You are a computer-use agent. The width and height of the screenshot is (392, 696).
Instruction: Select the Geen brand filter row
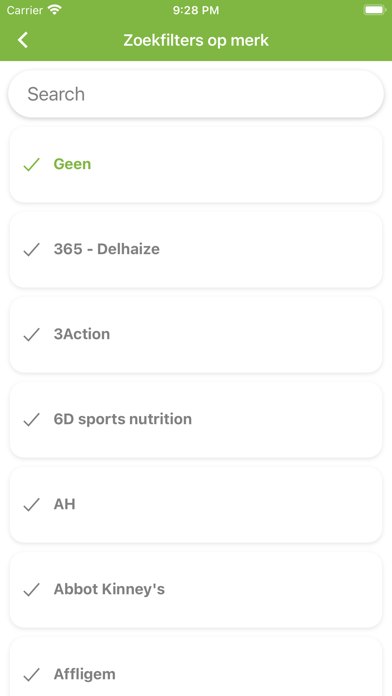196,165
